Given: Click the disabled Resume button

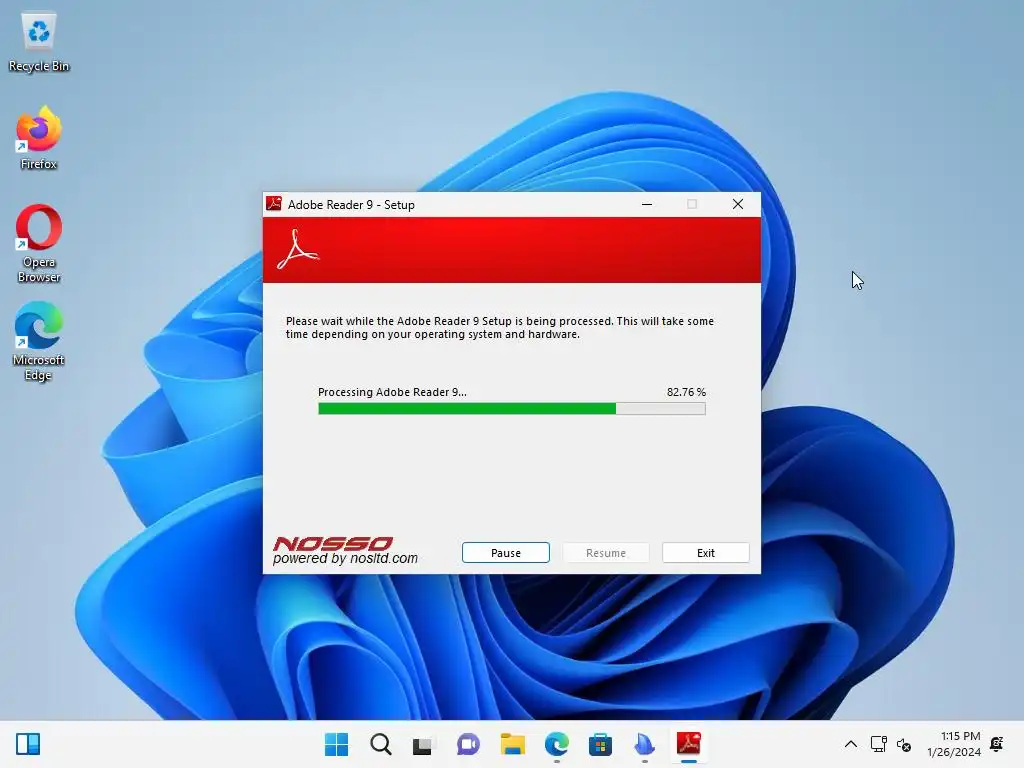Looking at the screenshot, I should point(605,552).
